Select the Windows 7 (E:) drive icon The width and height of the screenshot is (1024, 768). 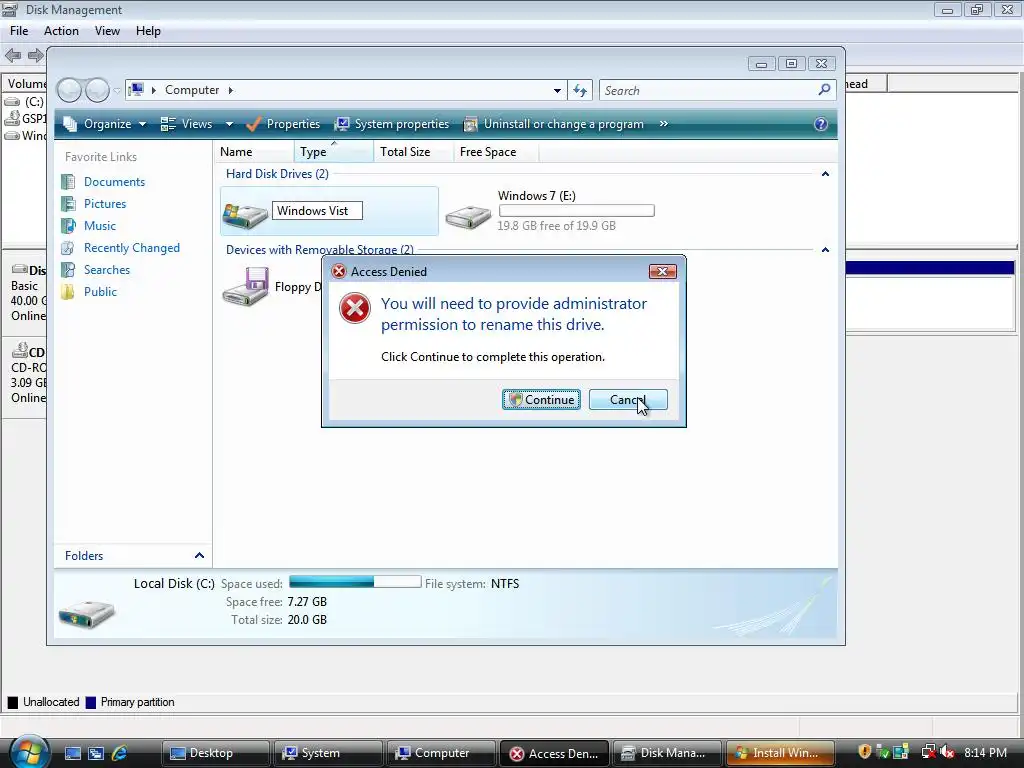pos(468,217)
